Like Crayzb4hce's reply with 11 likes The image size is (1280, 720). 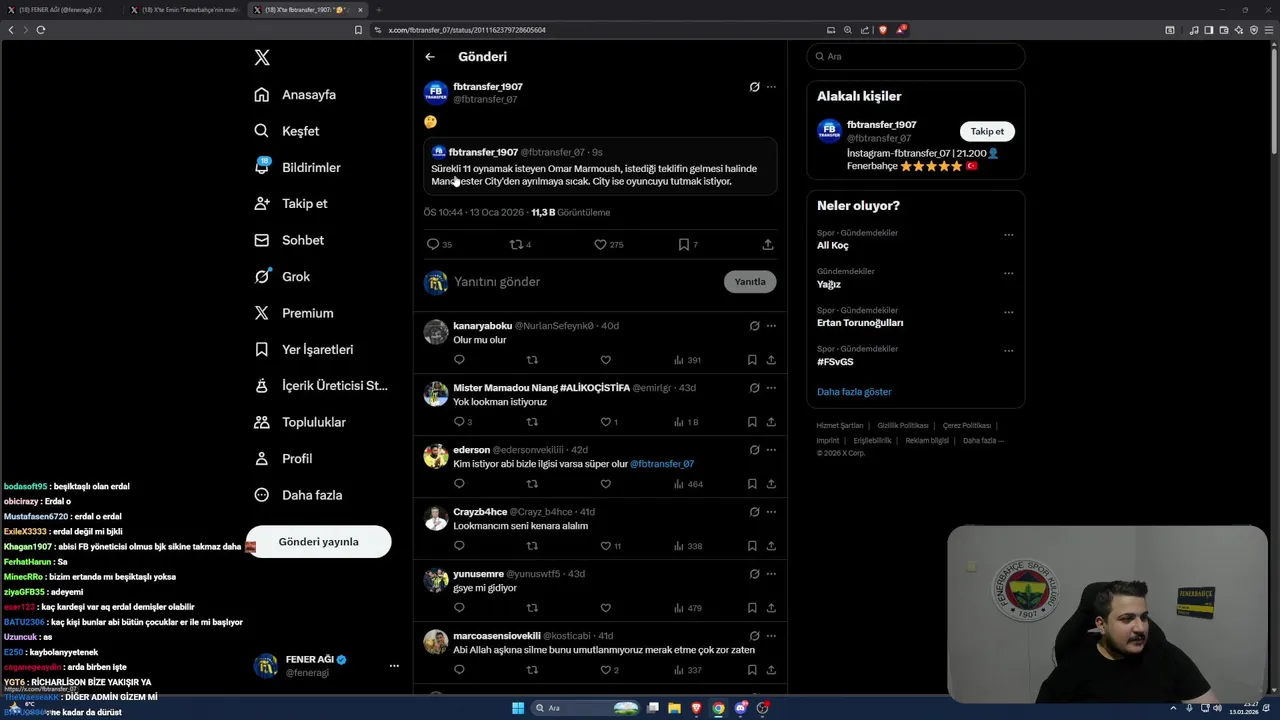click(605, 546)
